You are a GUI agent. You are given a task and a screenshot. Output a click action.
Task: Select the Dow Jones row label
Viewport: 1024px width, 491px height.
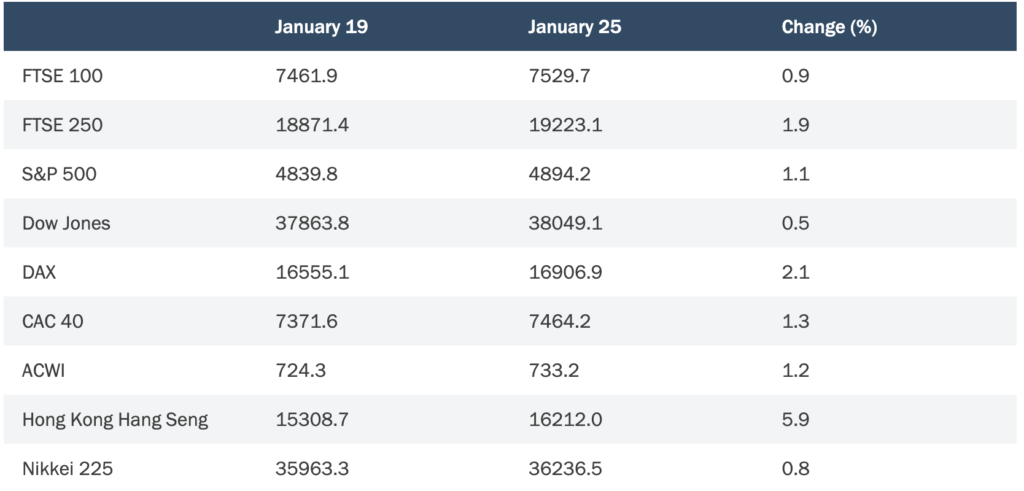tap(66, 223)
